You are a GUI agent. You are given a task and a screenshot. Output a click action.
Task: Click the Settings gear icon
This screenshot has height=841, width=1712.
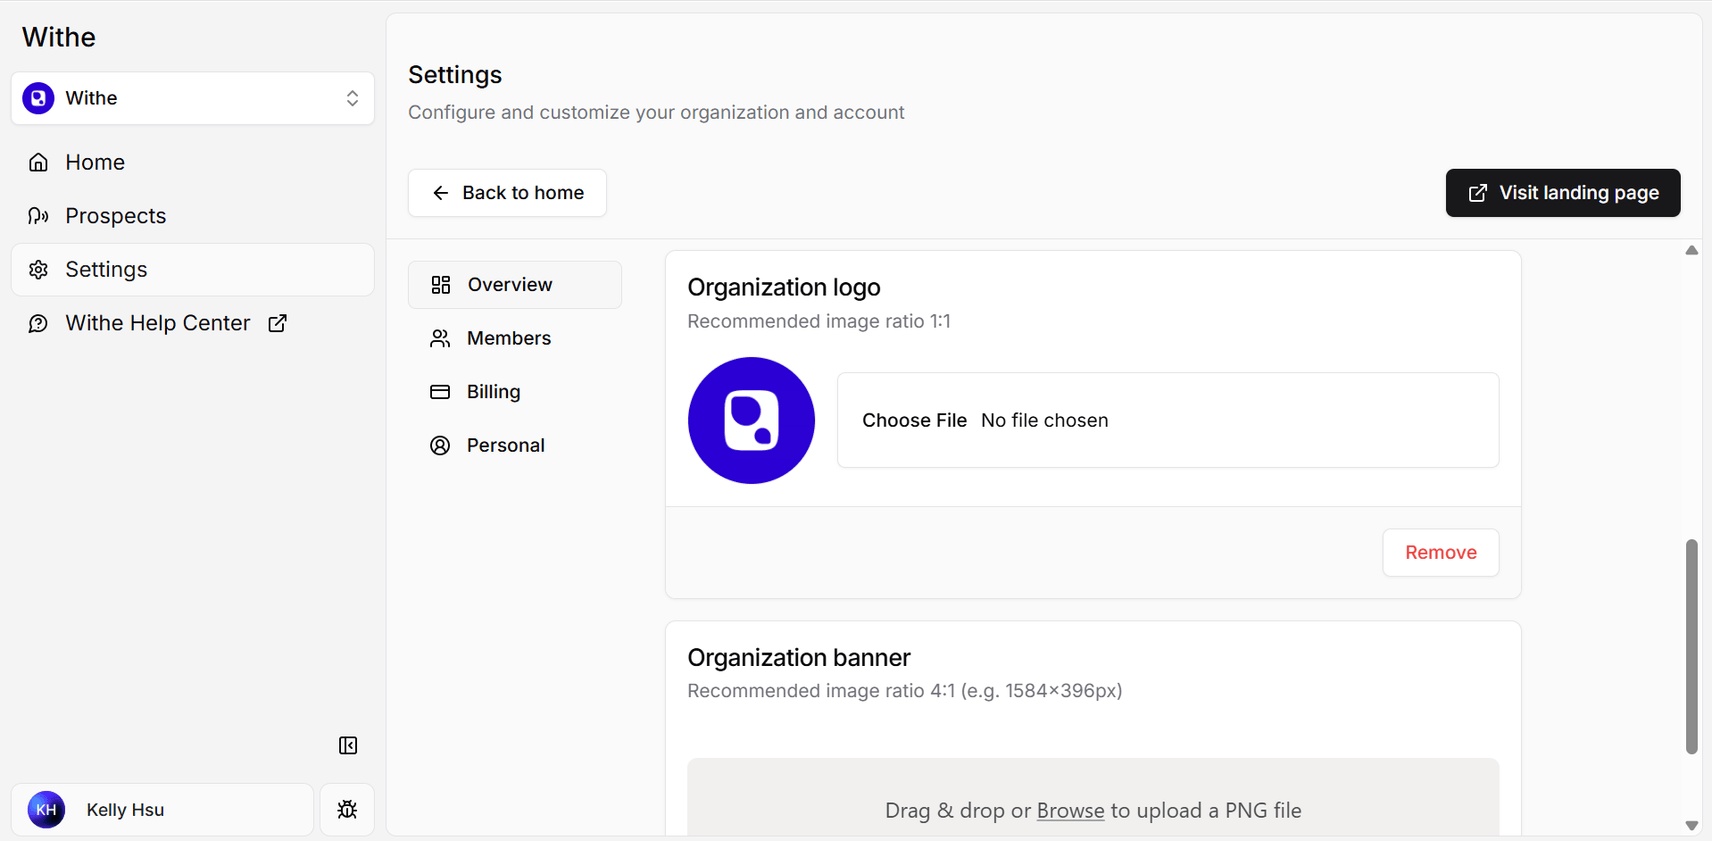pos(39,270)
